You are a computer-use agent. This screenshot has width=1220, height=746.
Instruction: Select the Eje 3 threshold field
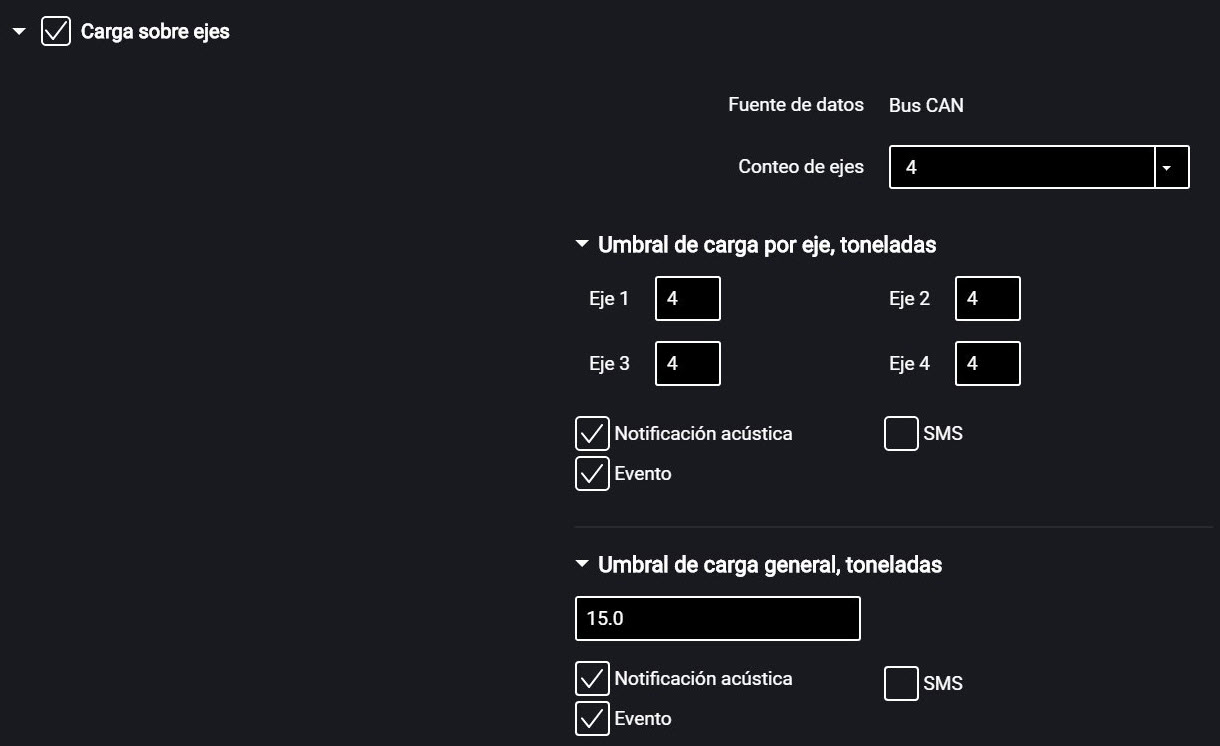[x=687, y=363]
